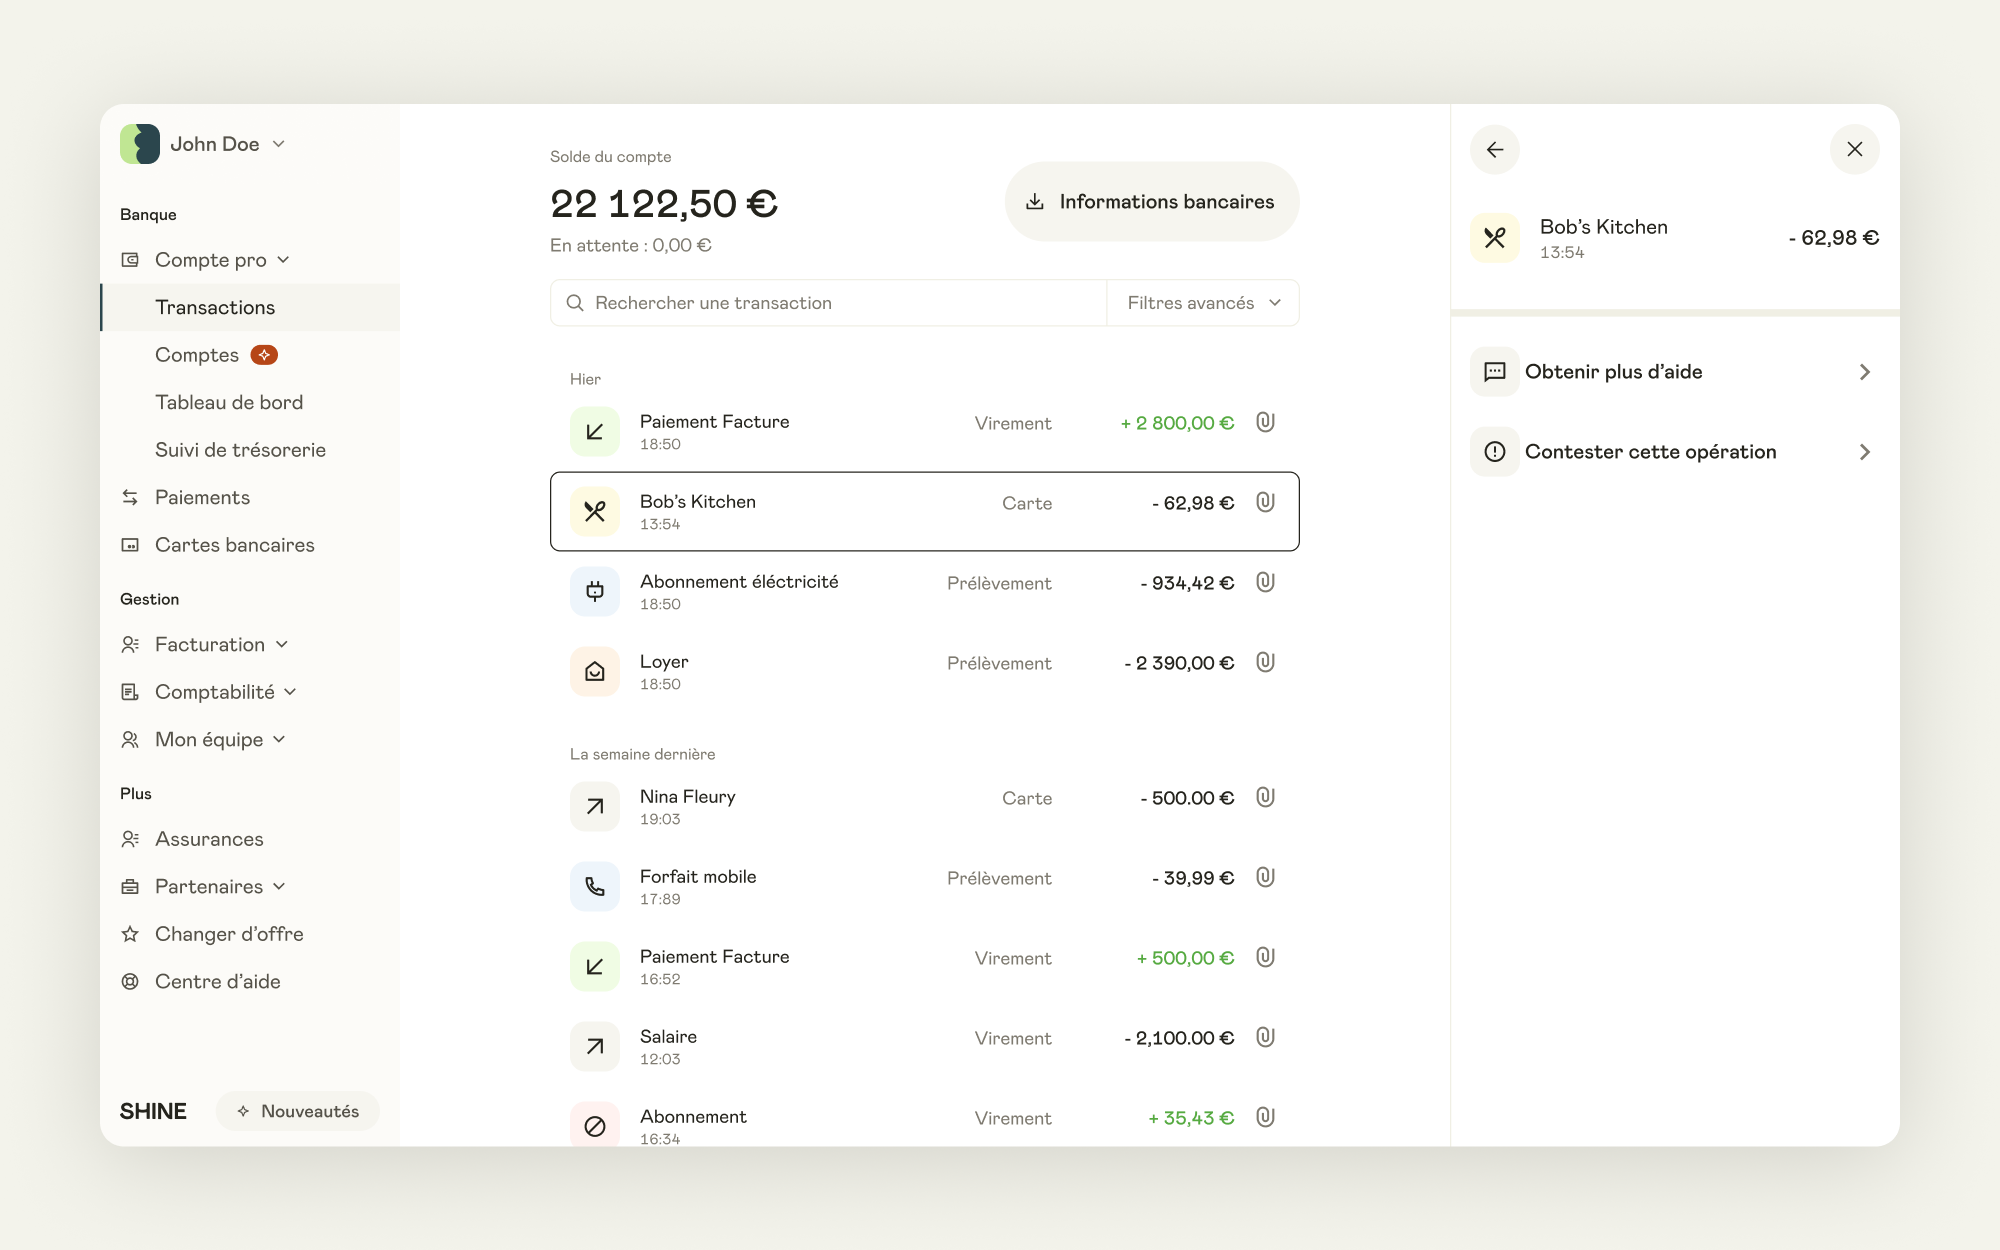Viewport: 2000px width, 1250px height.
Task: Select Suivi de trésorerie menu item
Action: pyautogui.click(x=240, y=450)
